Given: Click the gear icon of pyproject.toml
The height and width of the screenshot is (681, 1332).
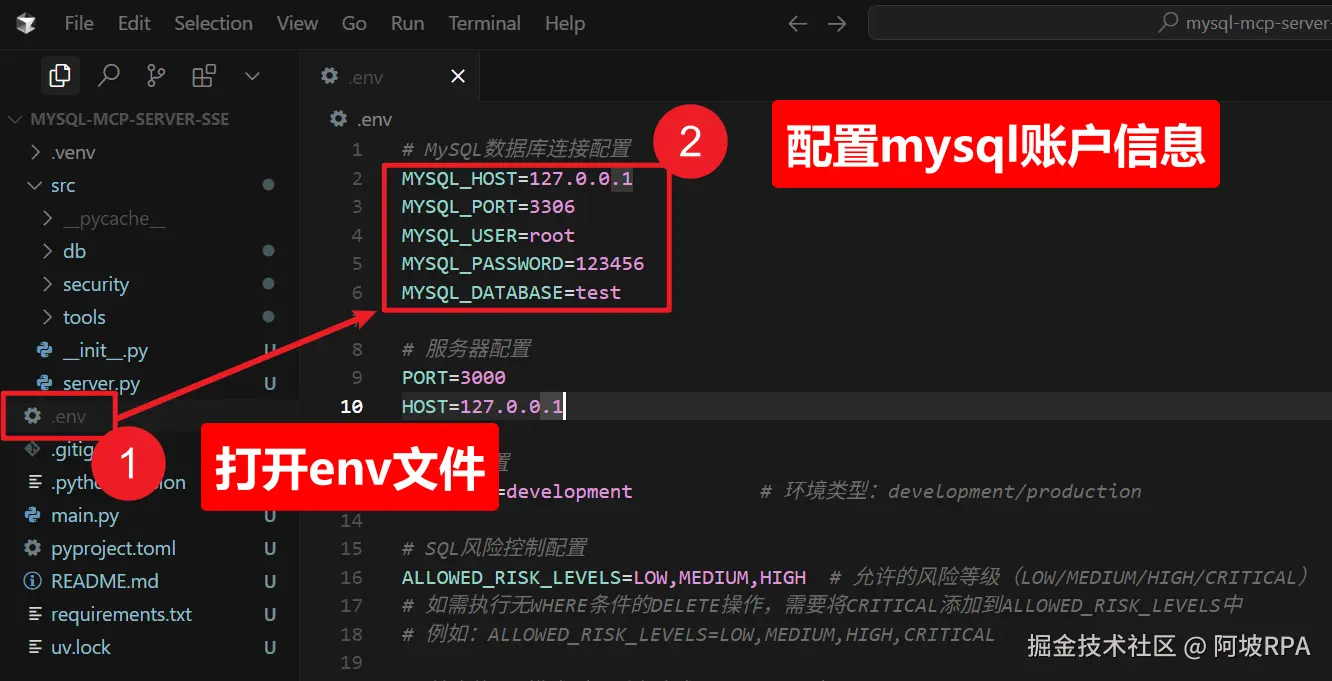Looking at the screenshot, I should [33, 548].
